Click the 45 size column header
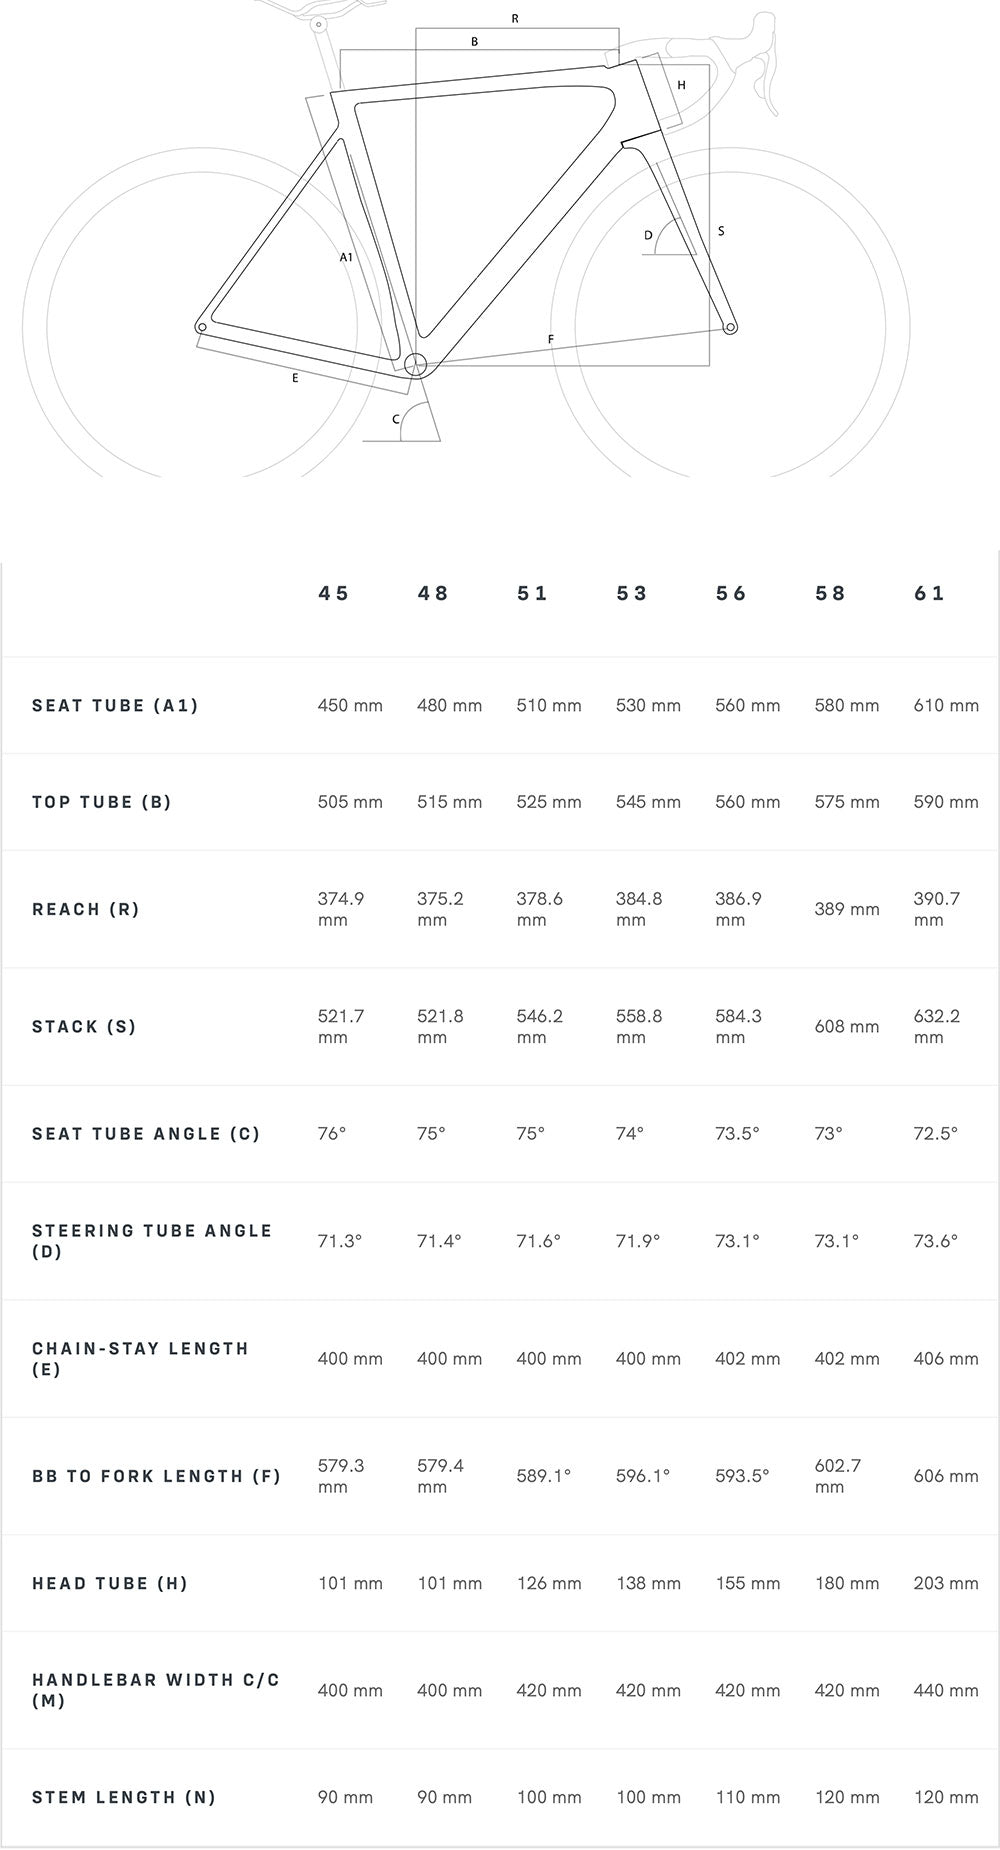The width and height of the screenshot is (1000, 1850). (x=333, y=593)
